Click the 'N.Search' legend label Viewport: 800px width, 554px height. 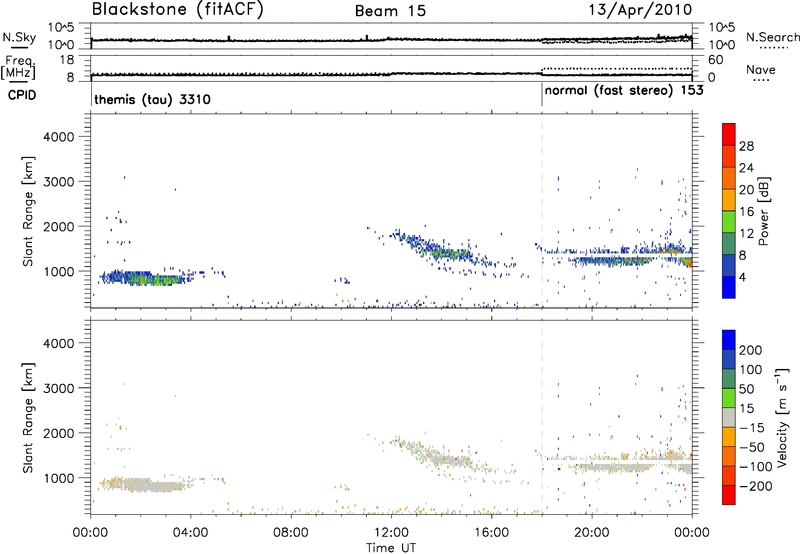coord(772,37)
